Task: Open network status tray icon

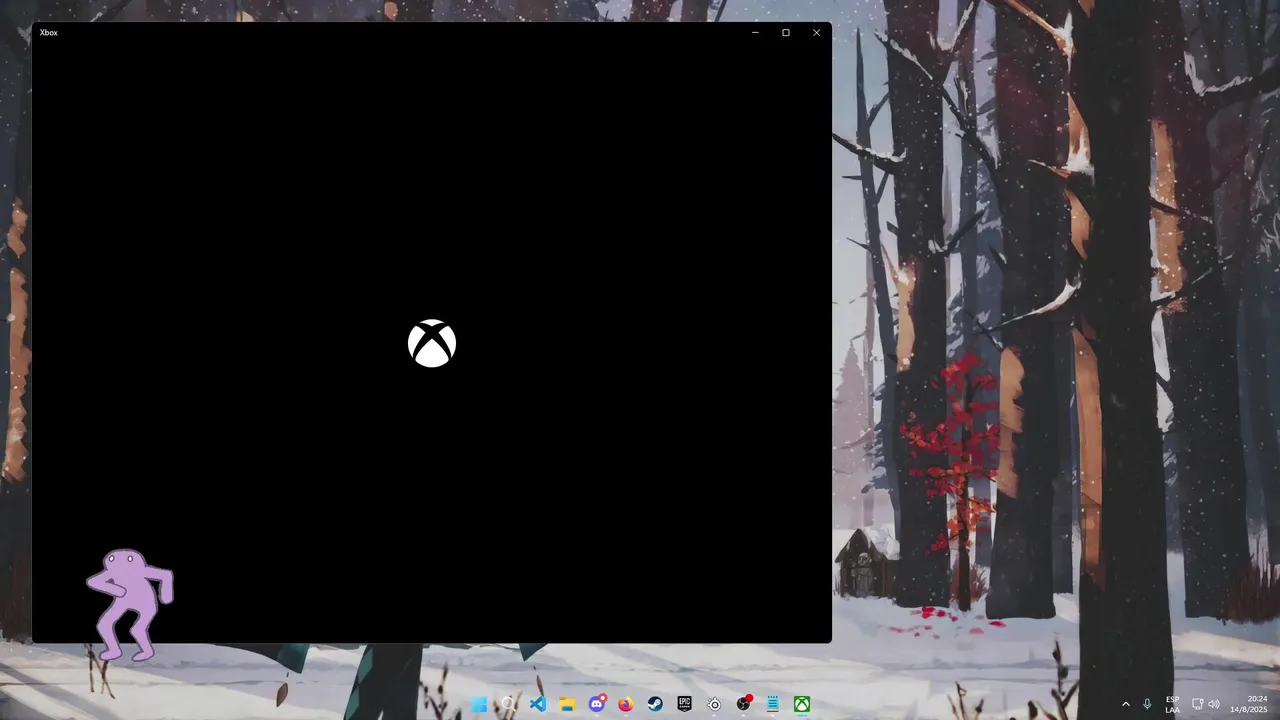Action: (1198, 704)
